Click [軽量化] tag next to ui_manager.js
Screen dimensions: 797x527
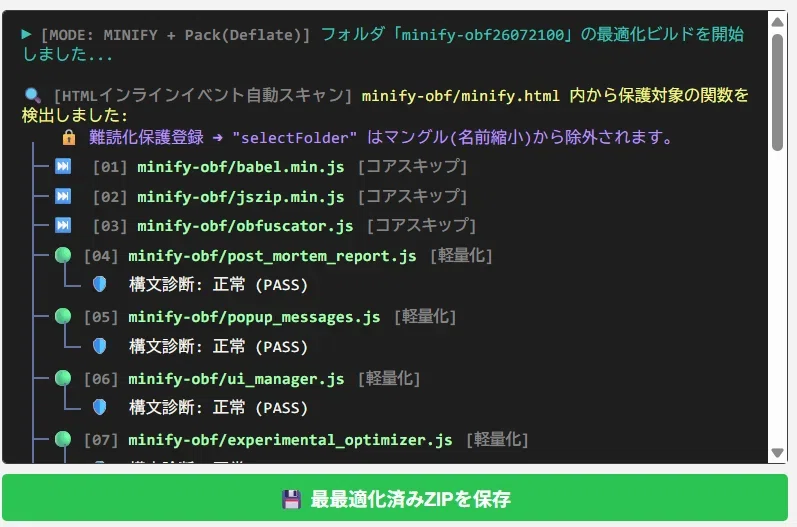389,379
